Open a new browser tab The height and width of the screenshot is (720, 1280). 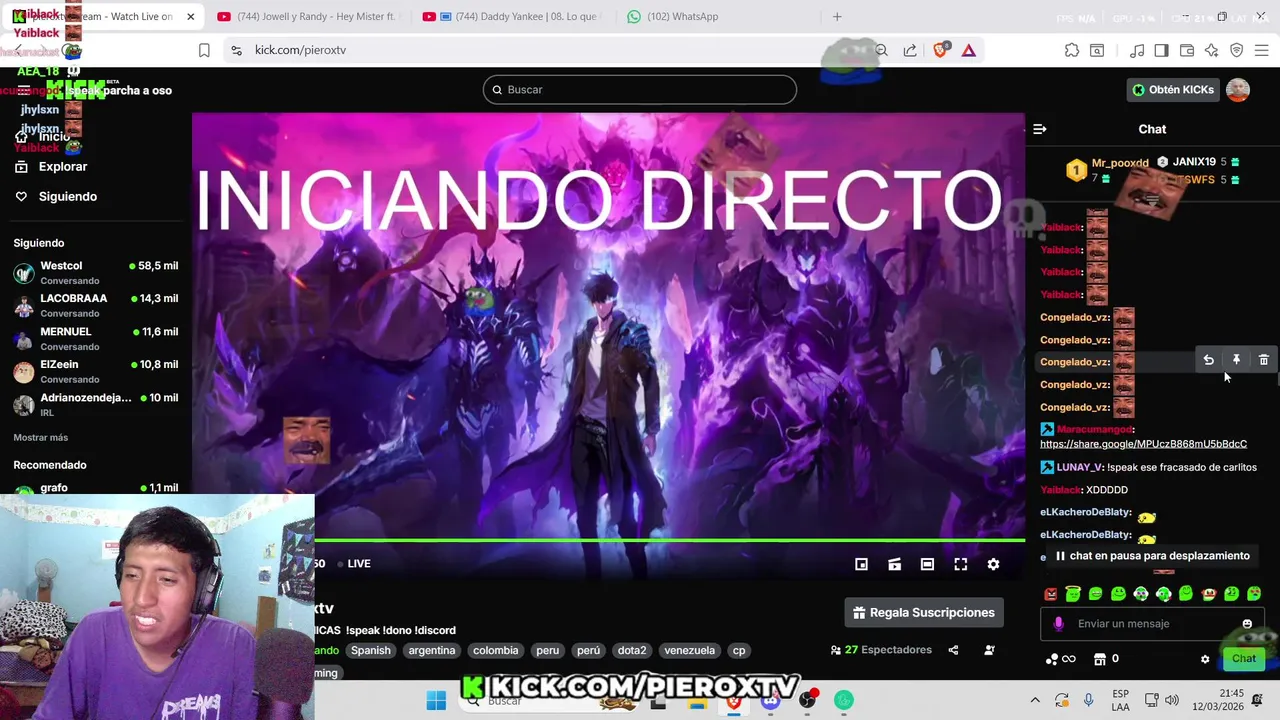837,17
